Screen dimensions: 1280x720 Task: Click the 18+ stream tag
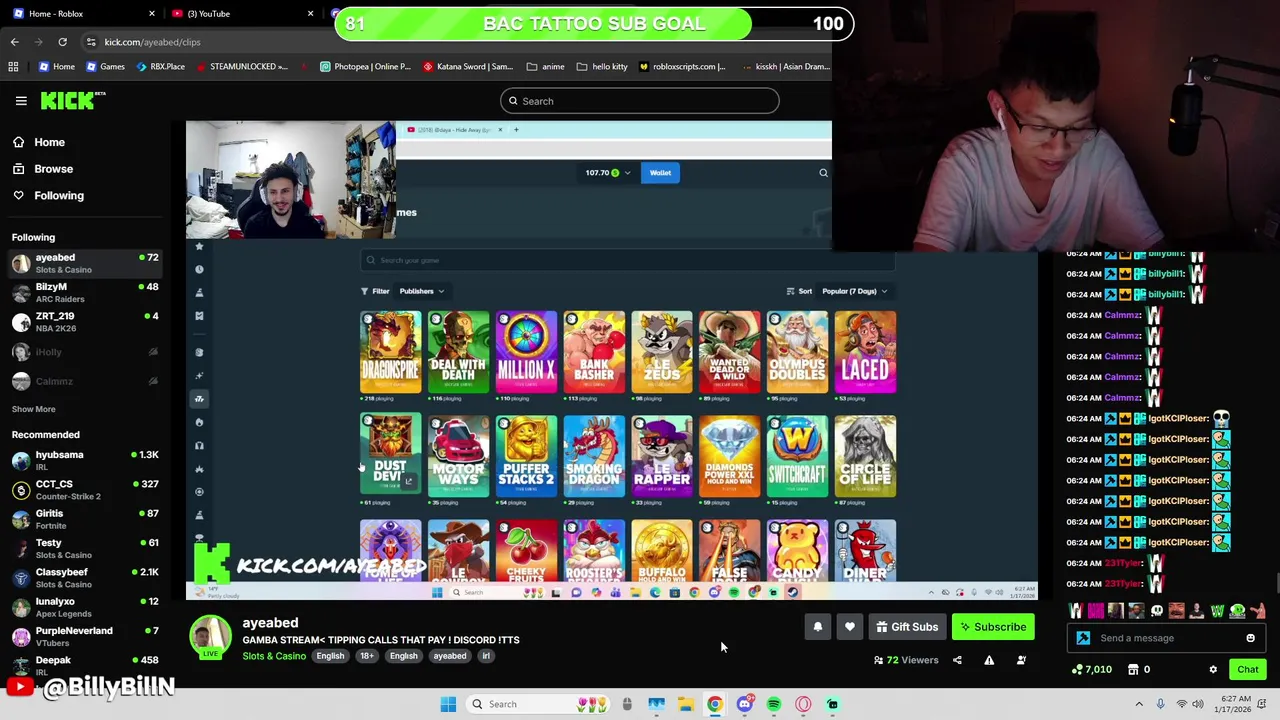tap(366, 656)
